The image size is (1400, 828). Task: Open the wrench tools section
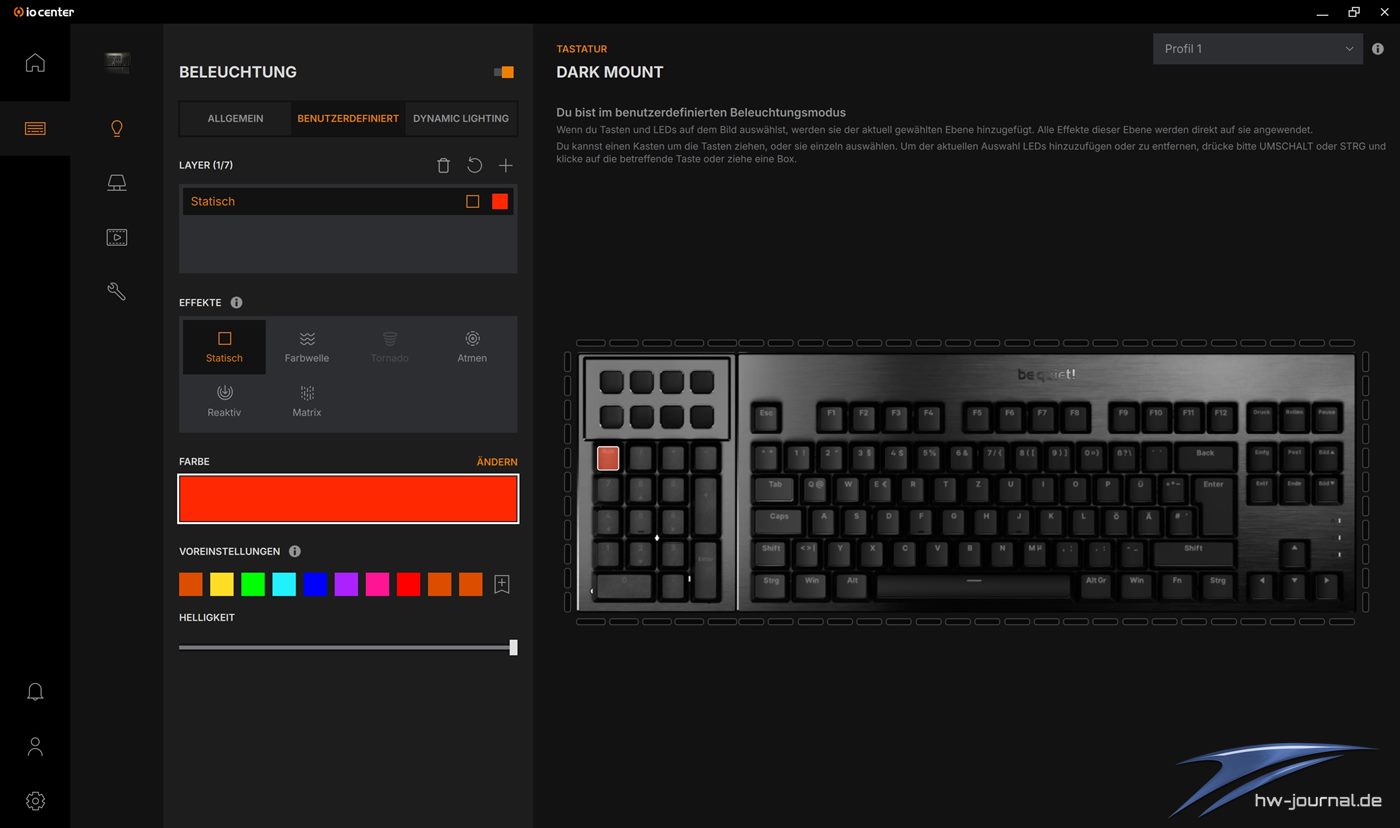(x=117, y=291)
